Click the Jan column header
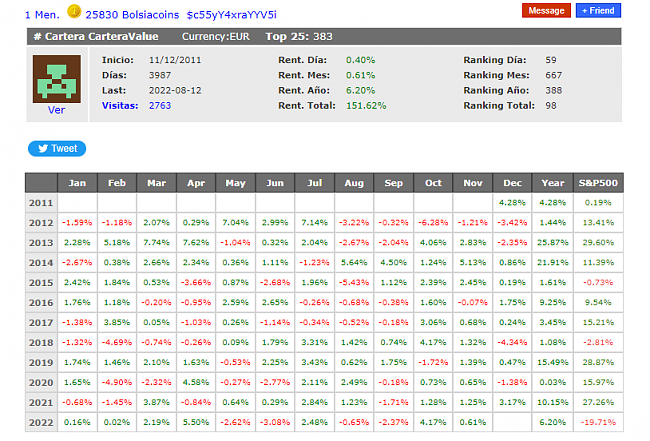 click(x=78, y=183)
